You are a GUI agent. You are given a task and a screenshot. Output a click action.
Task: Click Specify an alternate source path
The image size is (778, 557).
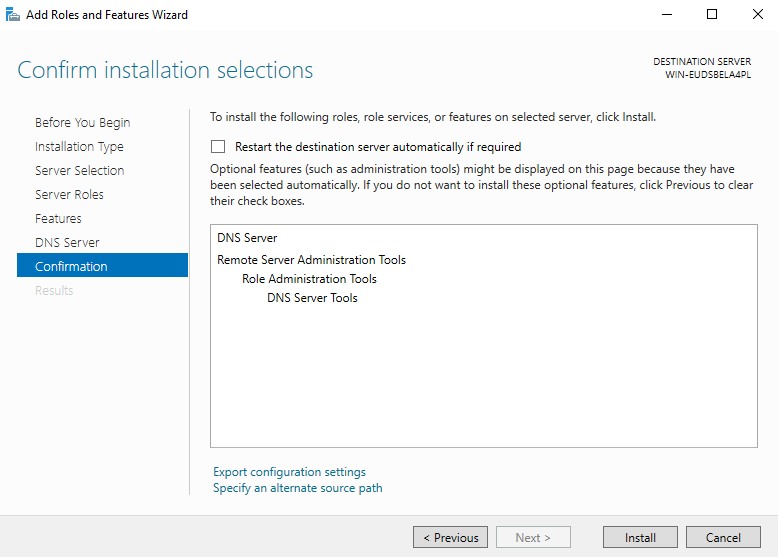(x=297, y=488)
